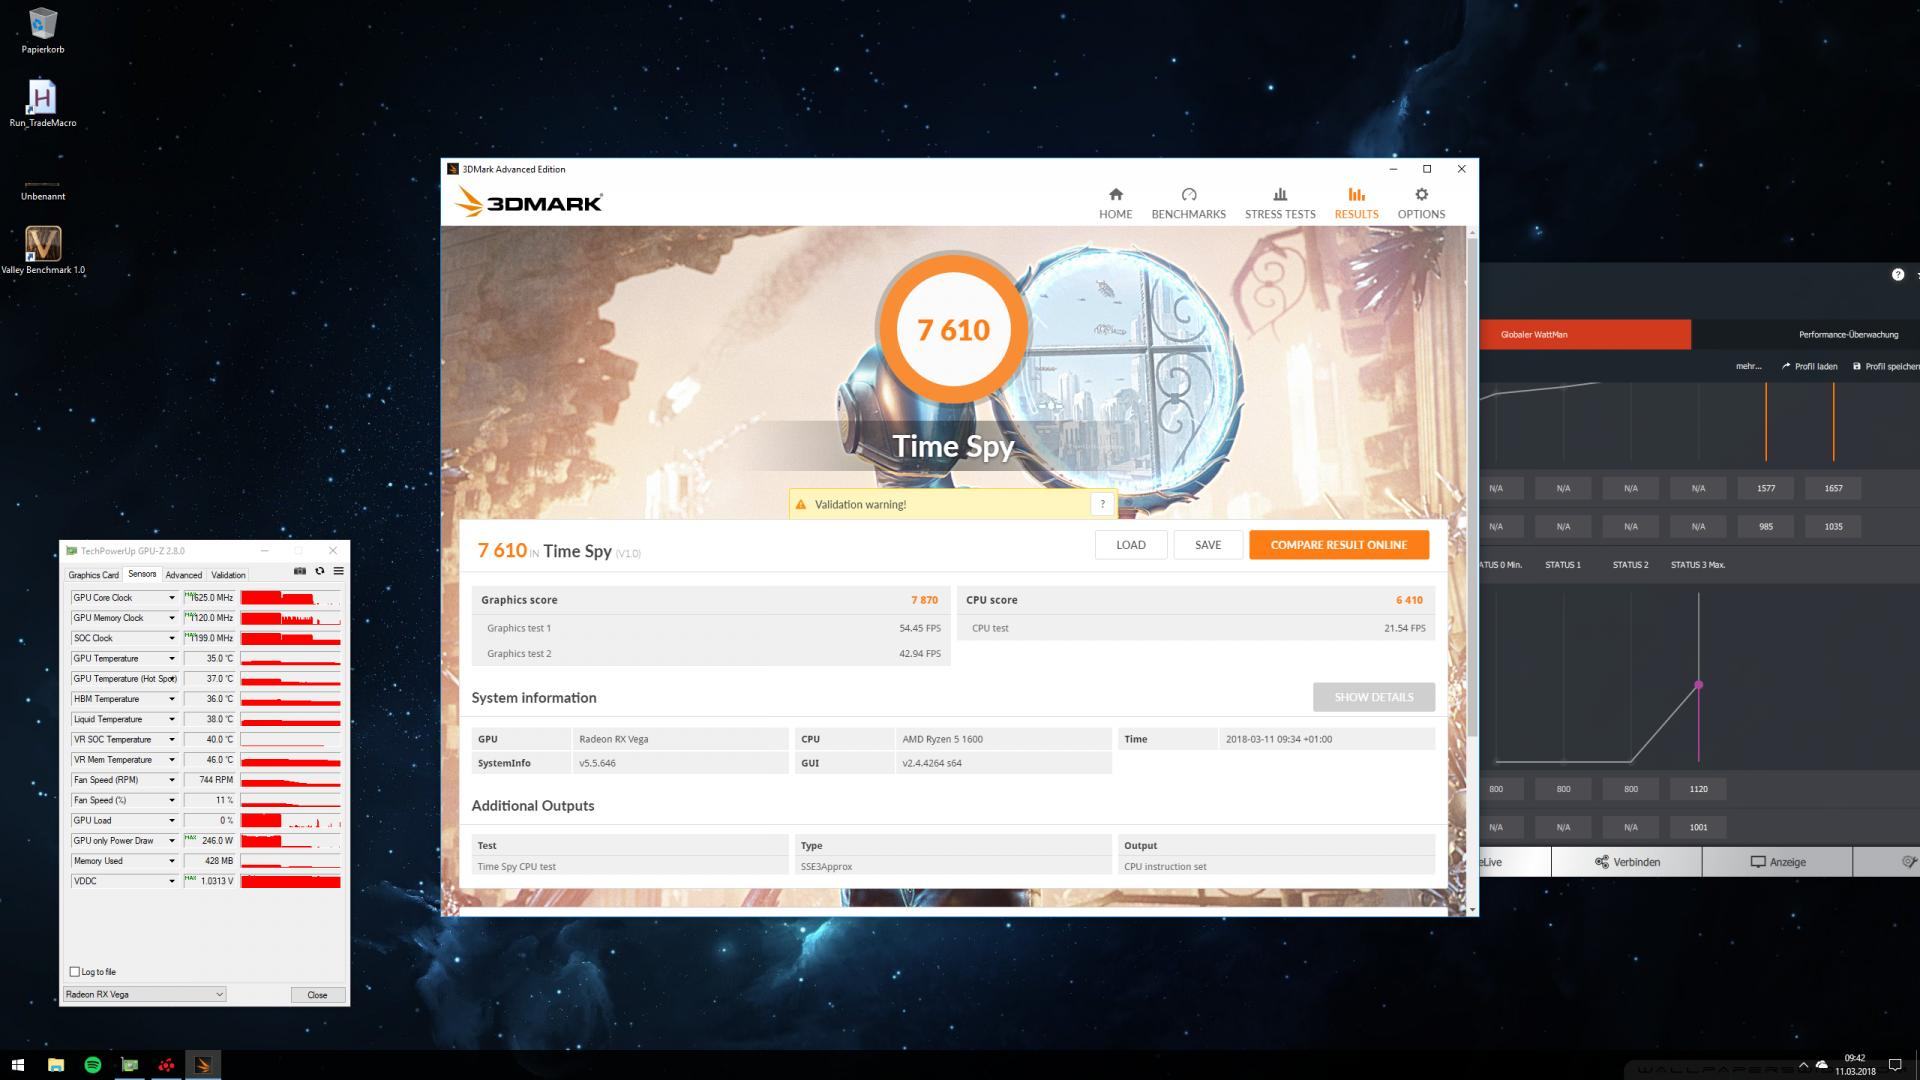Open STRESS TESTS in 3DMark
The height and width of the screenshot is (1080, 1920).
tap(1280, 203)
